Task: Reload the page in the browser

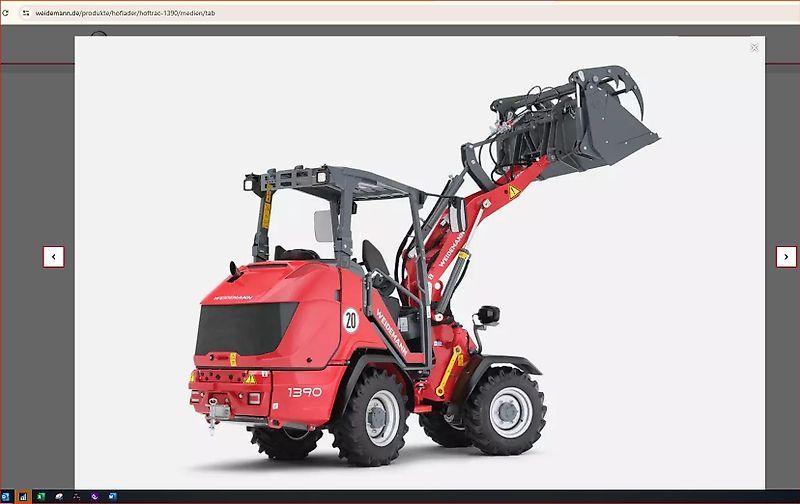Action: [8, 13]
